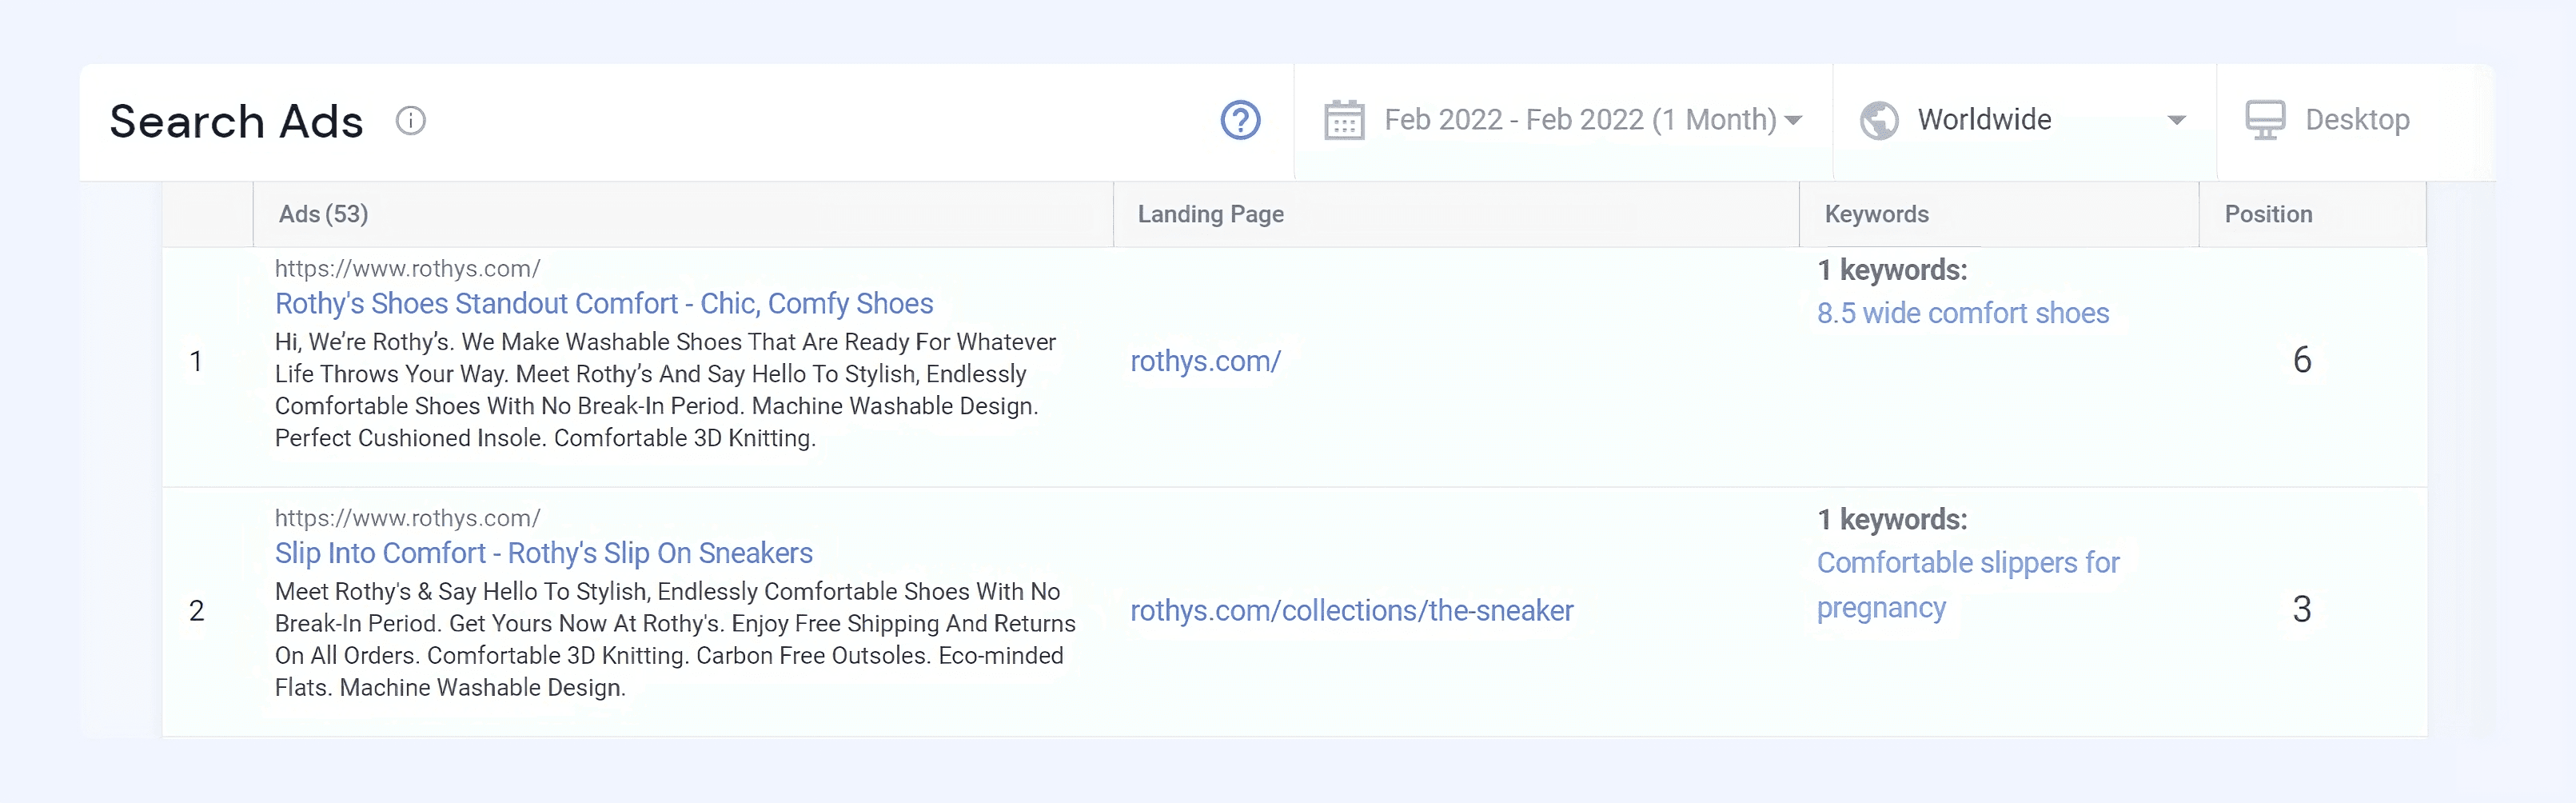Click the calendar icon for date range

tap(1344, 120)
